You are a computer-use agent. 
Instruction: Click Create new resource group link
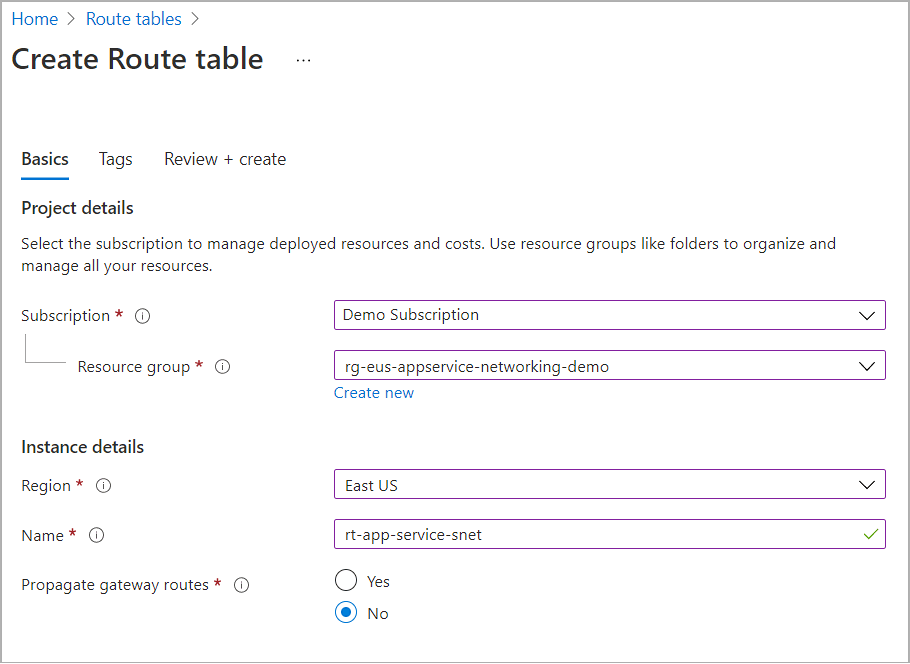pyautogui.click(x=374, y=393)
